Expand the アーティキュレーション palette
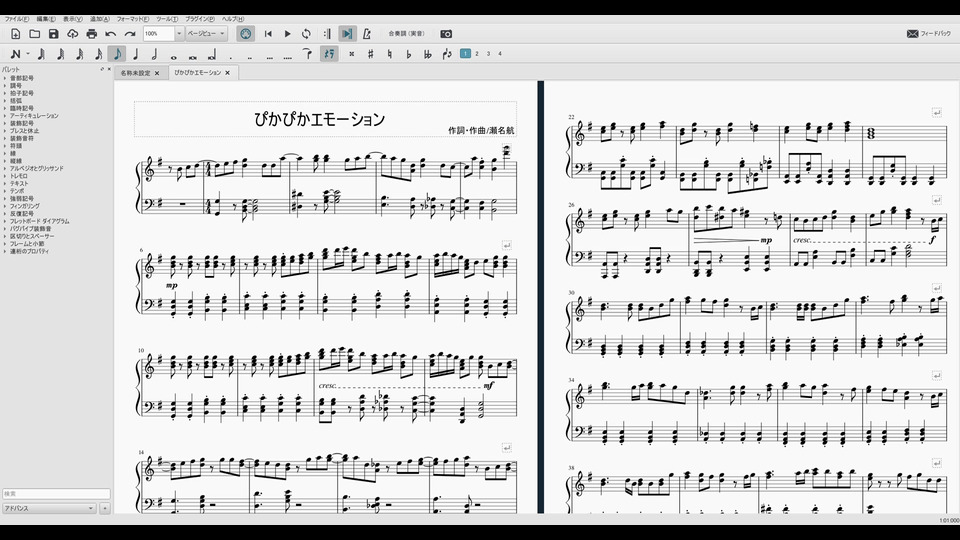The image size is (960, 540). (x=35, y=116)
